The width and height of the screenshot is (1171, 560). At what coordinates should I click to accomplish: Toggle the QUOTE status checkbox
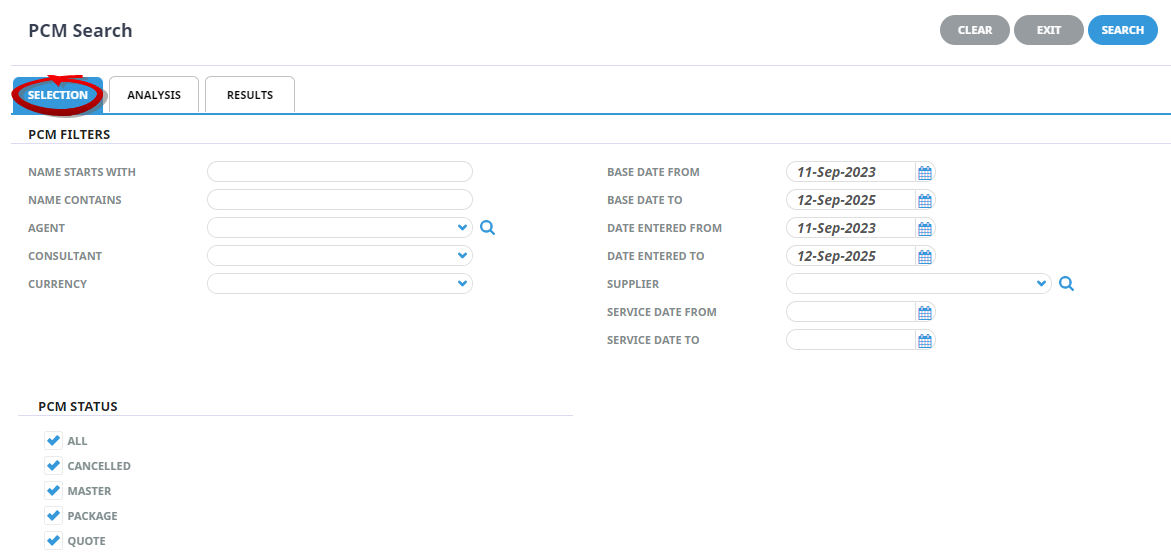[53, 541]
